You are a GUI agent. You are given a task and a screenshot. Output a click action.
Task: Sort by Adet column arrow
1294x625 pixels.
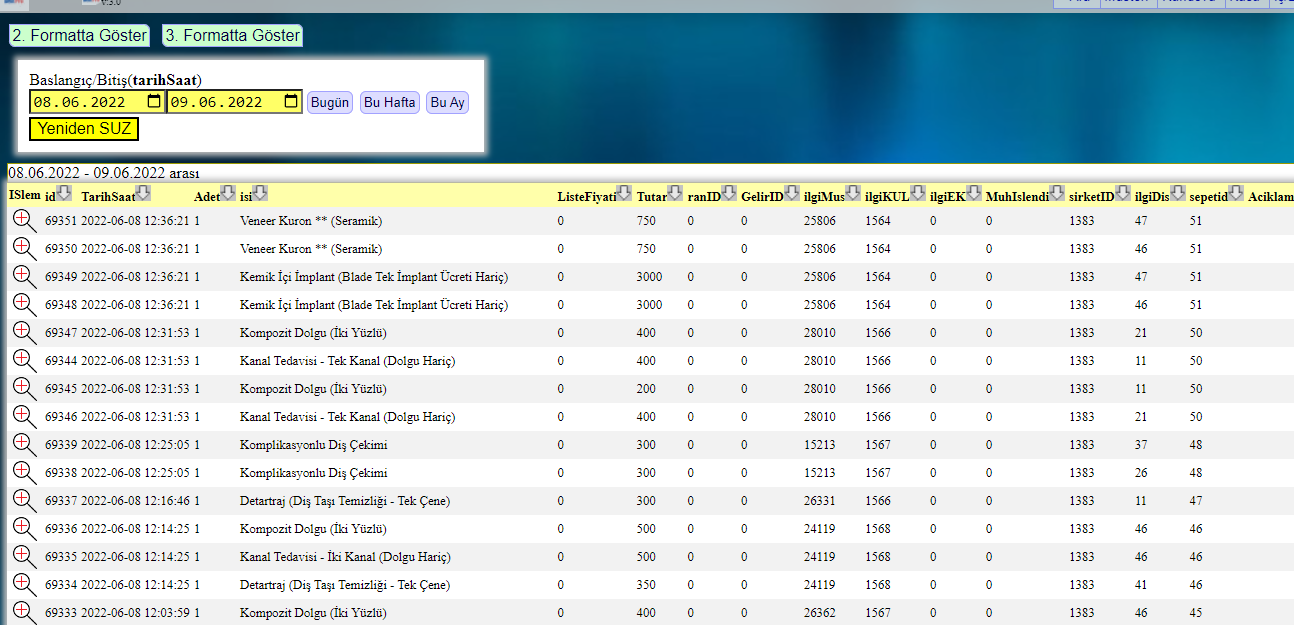[228, 193]
